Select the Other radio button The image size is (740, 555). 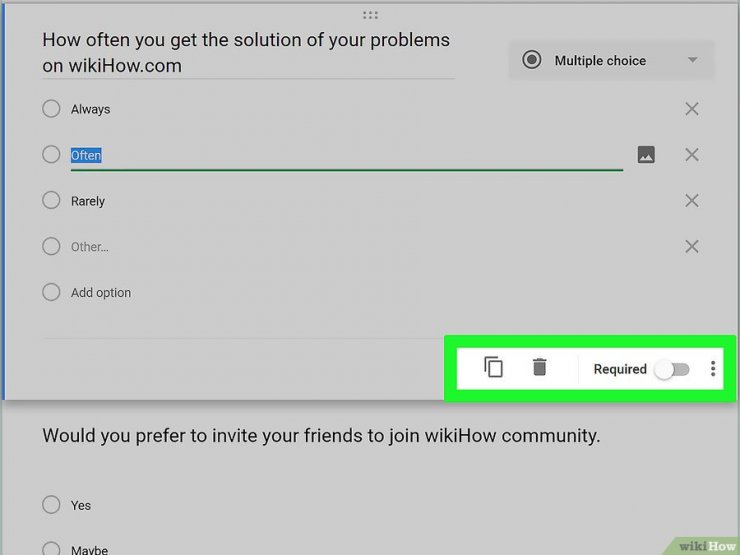point(51,246)
